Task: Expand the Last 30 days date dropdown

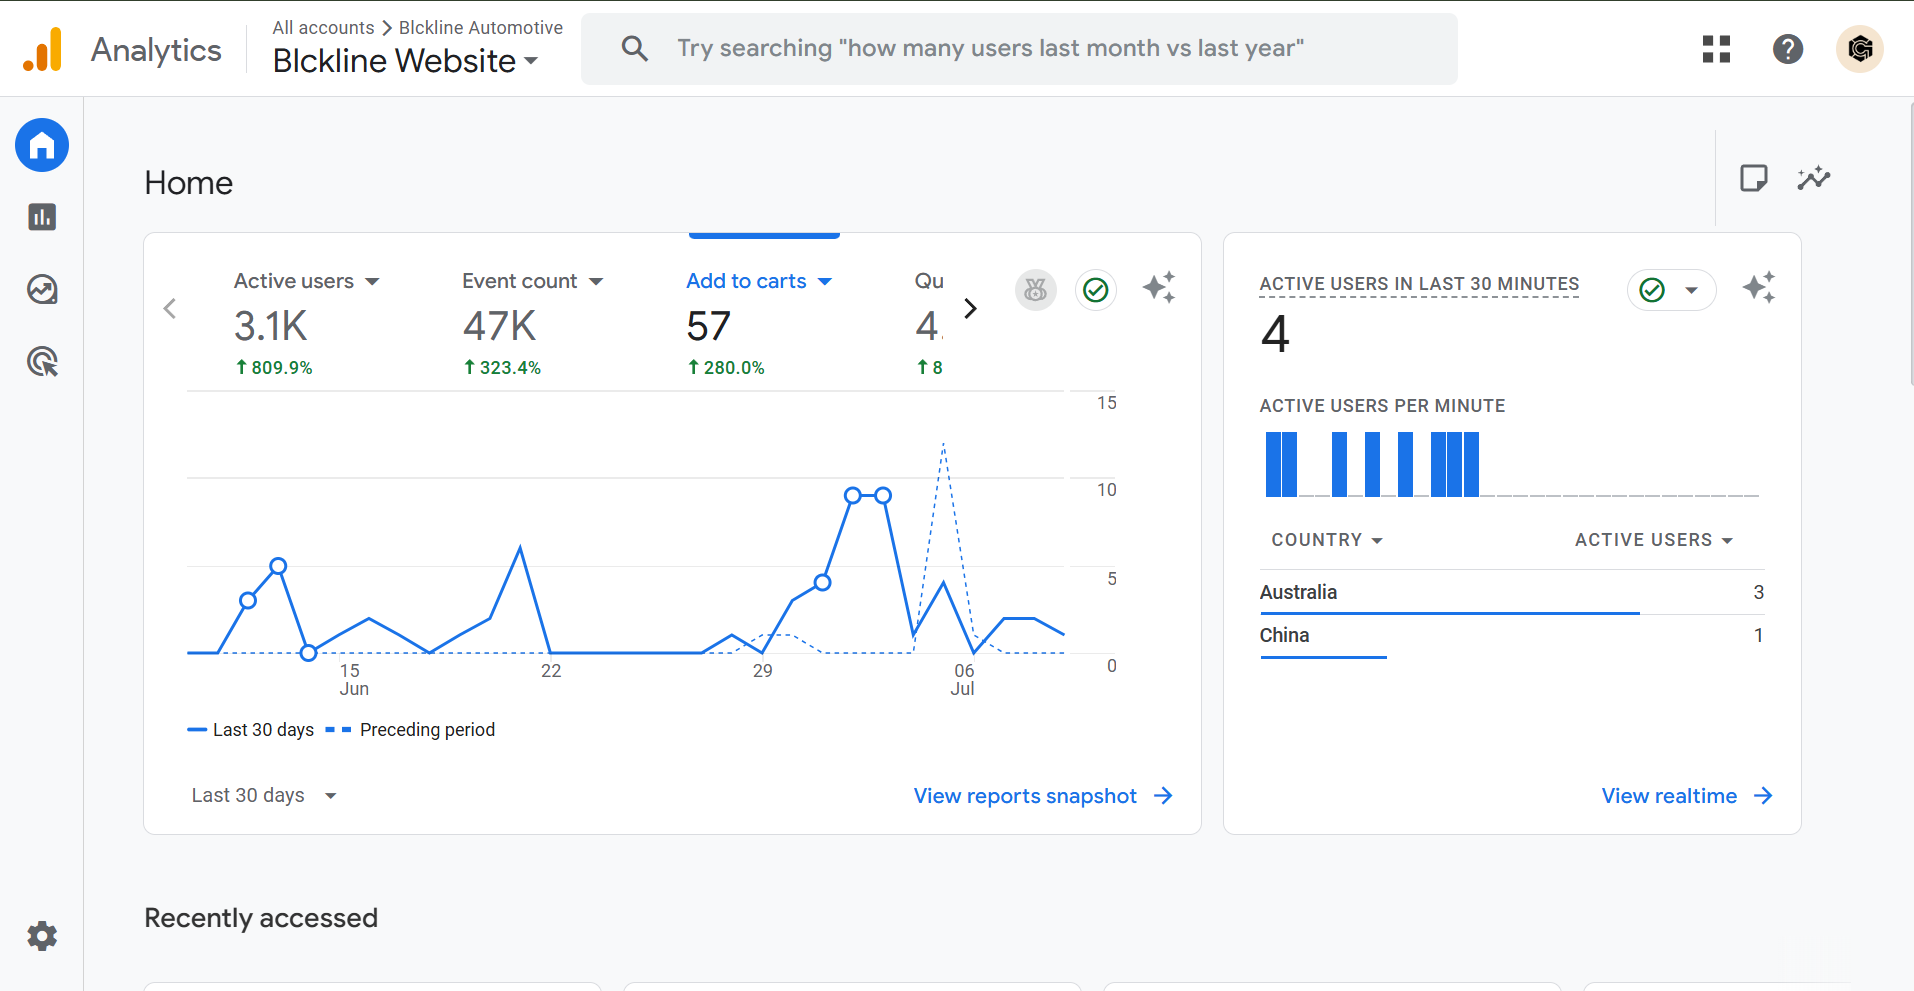Action: (264, 796)
